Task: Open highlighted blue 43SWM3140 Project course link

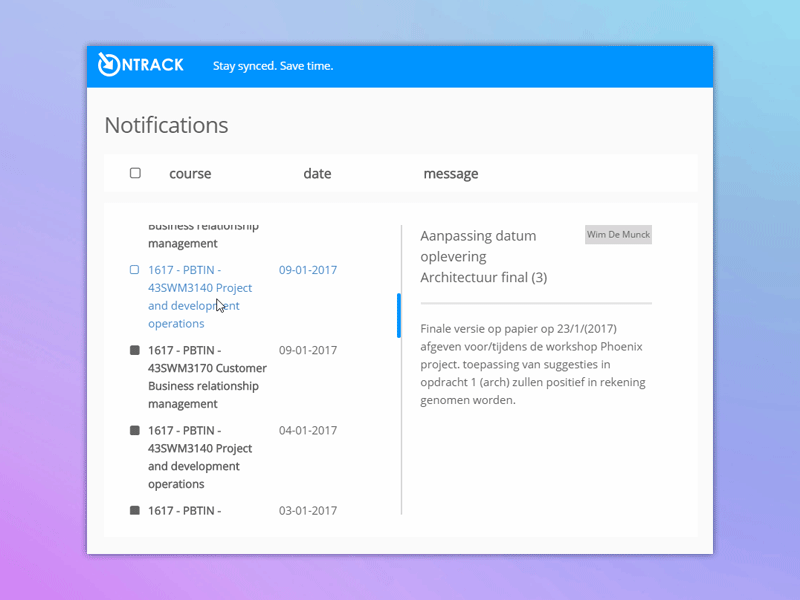Action: click(200, 296)
